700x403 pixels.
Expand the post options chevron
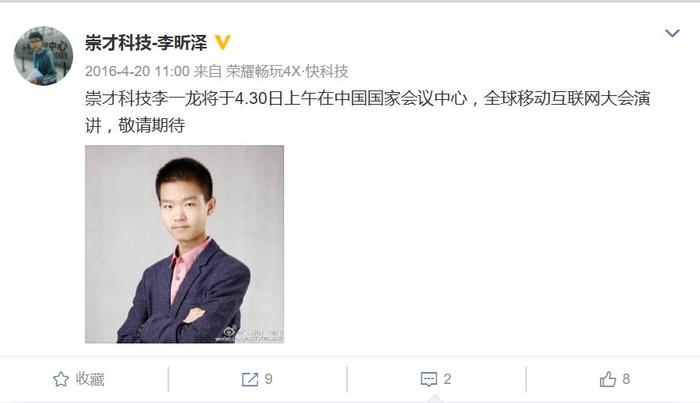(672, 33)
